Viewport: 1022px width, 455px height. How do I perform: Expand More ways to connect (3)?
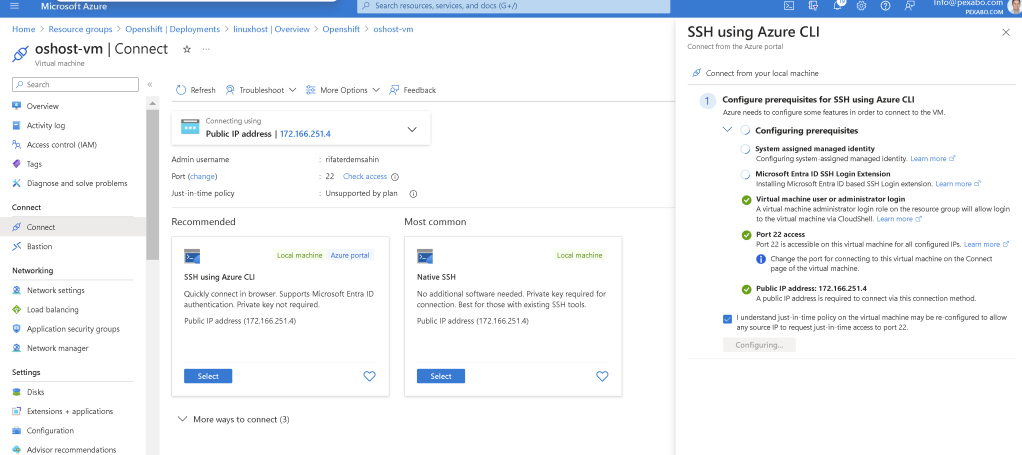pyautogui.click(x=234, y=419)
